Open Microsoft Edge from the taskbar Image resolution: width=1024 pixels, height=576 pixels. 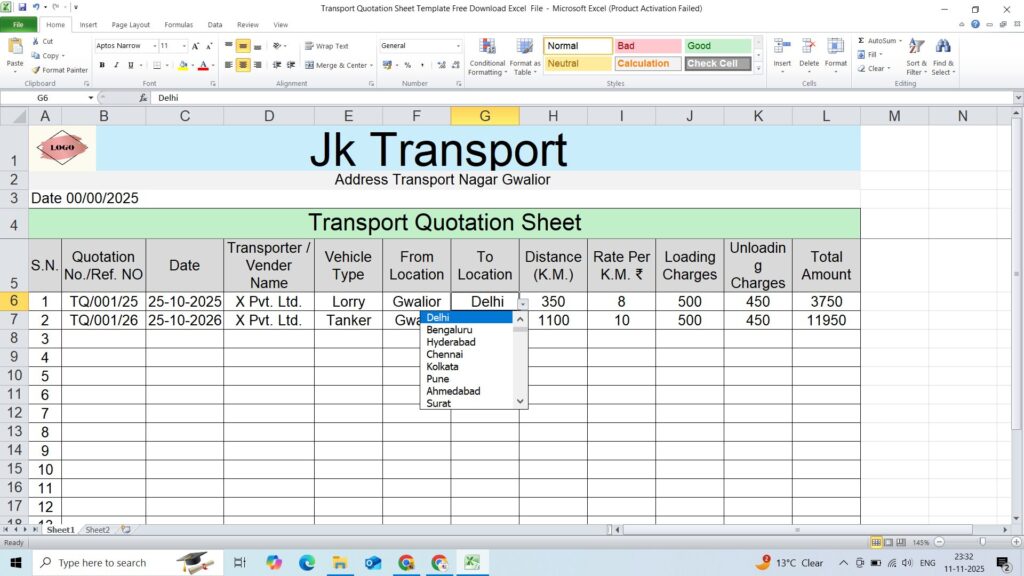click(307, 563)
